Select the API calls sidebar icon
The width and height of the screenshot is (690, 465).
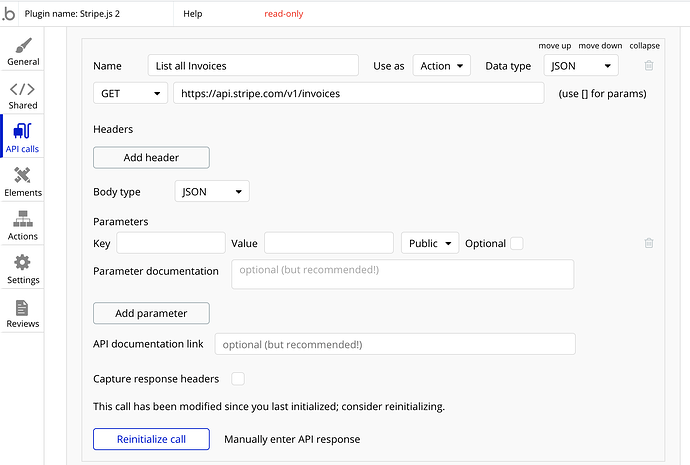click(23, 134)
